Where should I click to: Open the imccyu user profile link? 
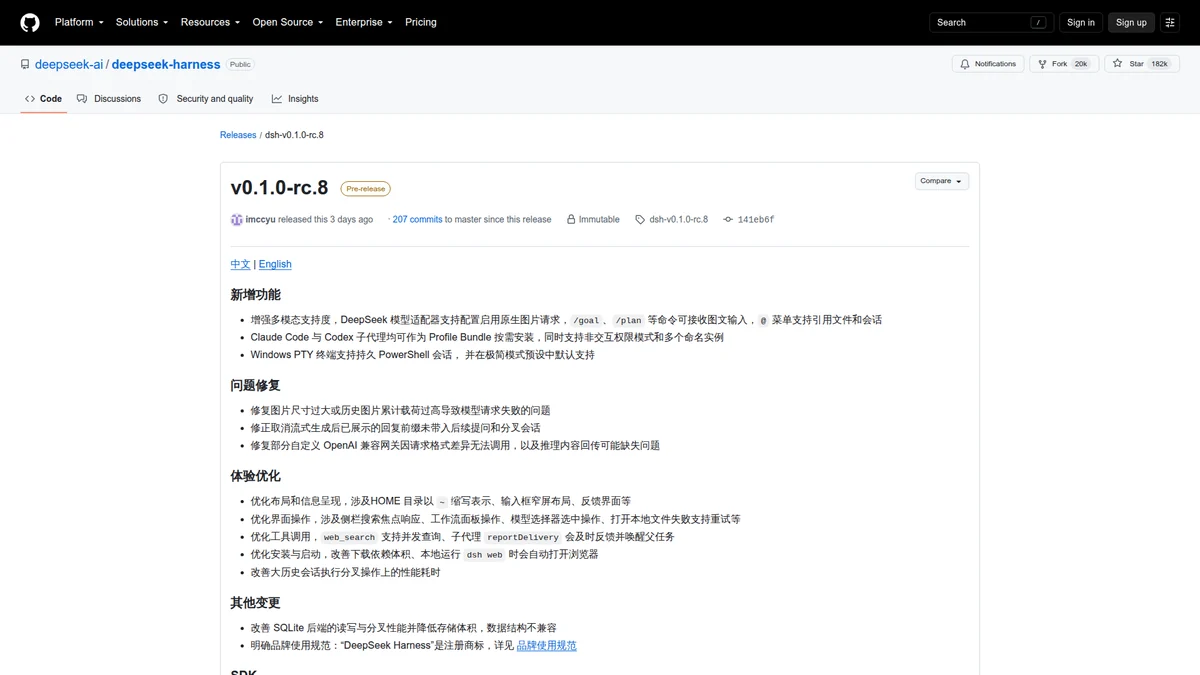pos(260,219)
